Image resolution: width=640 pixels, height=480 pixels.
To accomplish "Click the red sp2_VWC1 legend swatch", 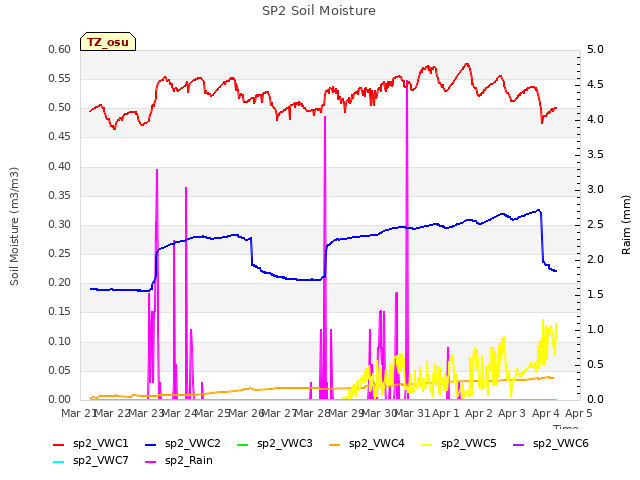I will coord(59,444).
